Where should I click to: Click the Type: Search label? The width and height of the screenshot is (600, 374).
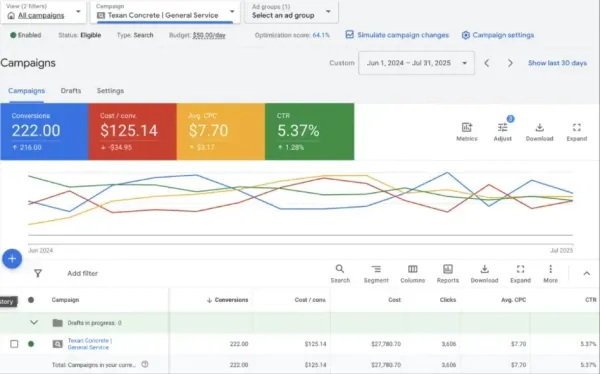(135, 35)
